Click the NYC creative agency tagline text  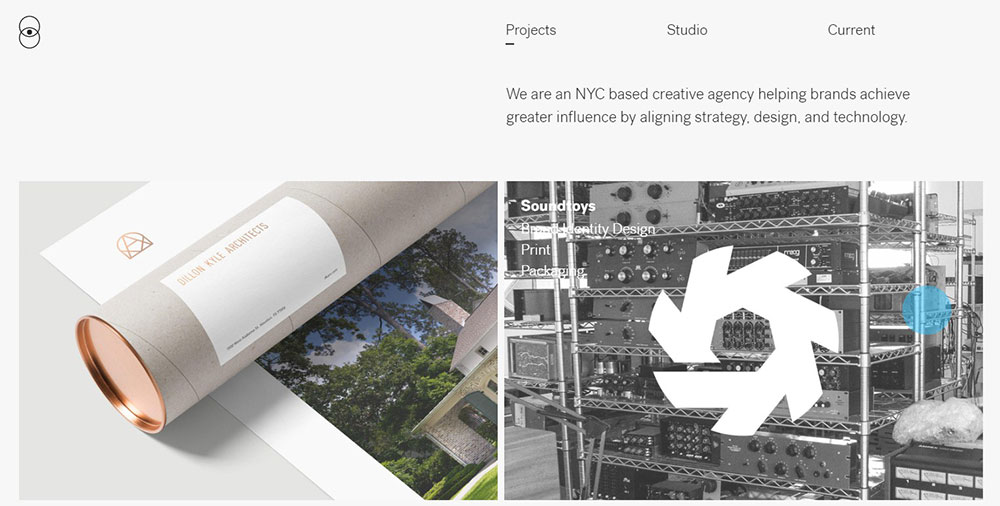point(708,106)
